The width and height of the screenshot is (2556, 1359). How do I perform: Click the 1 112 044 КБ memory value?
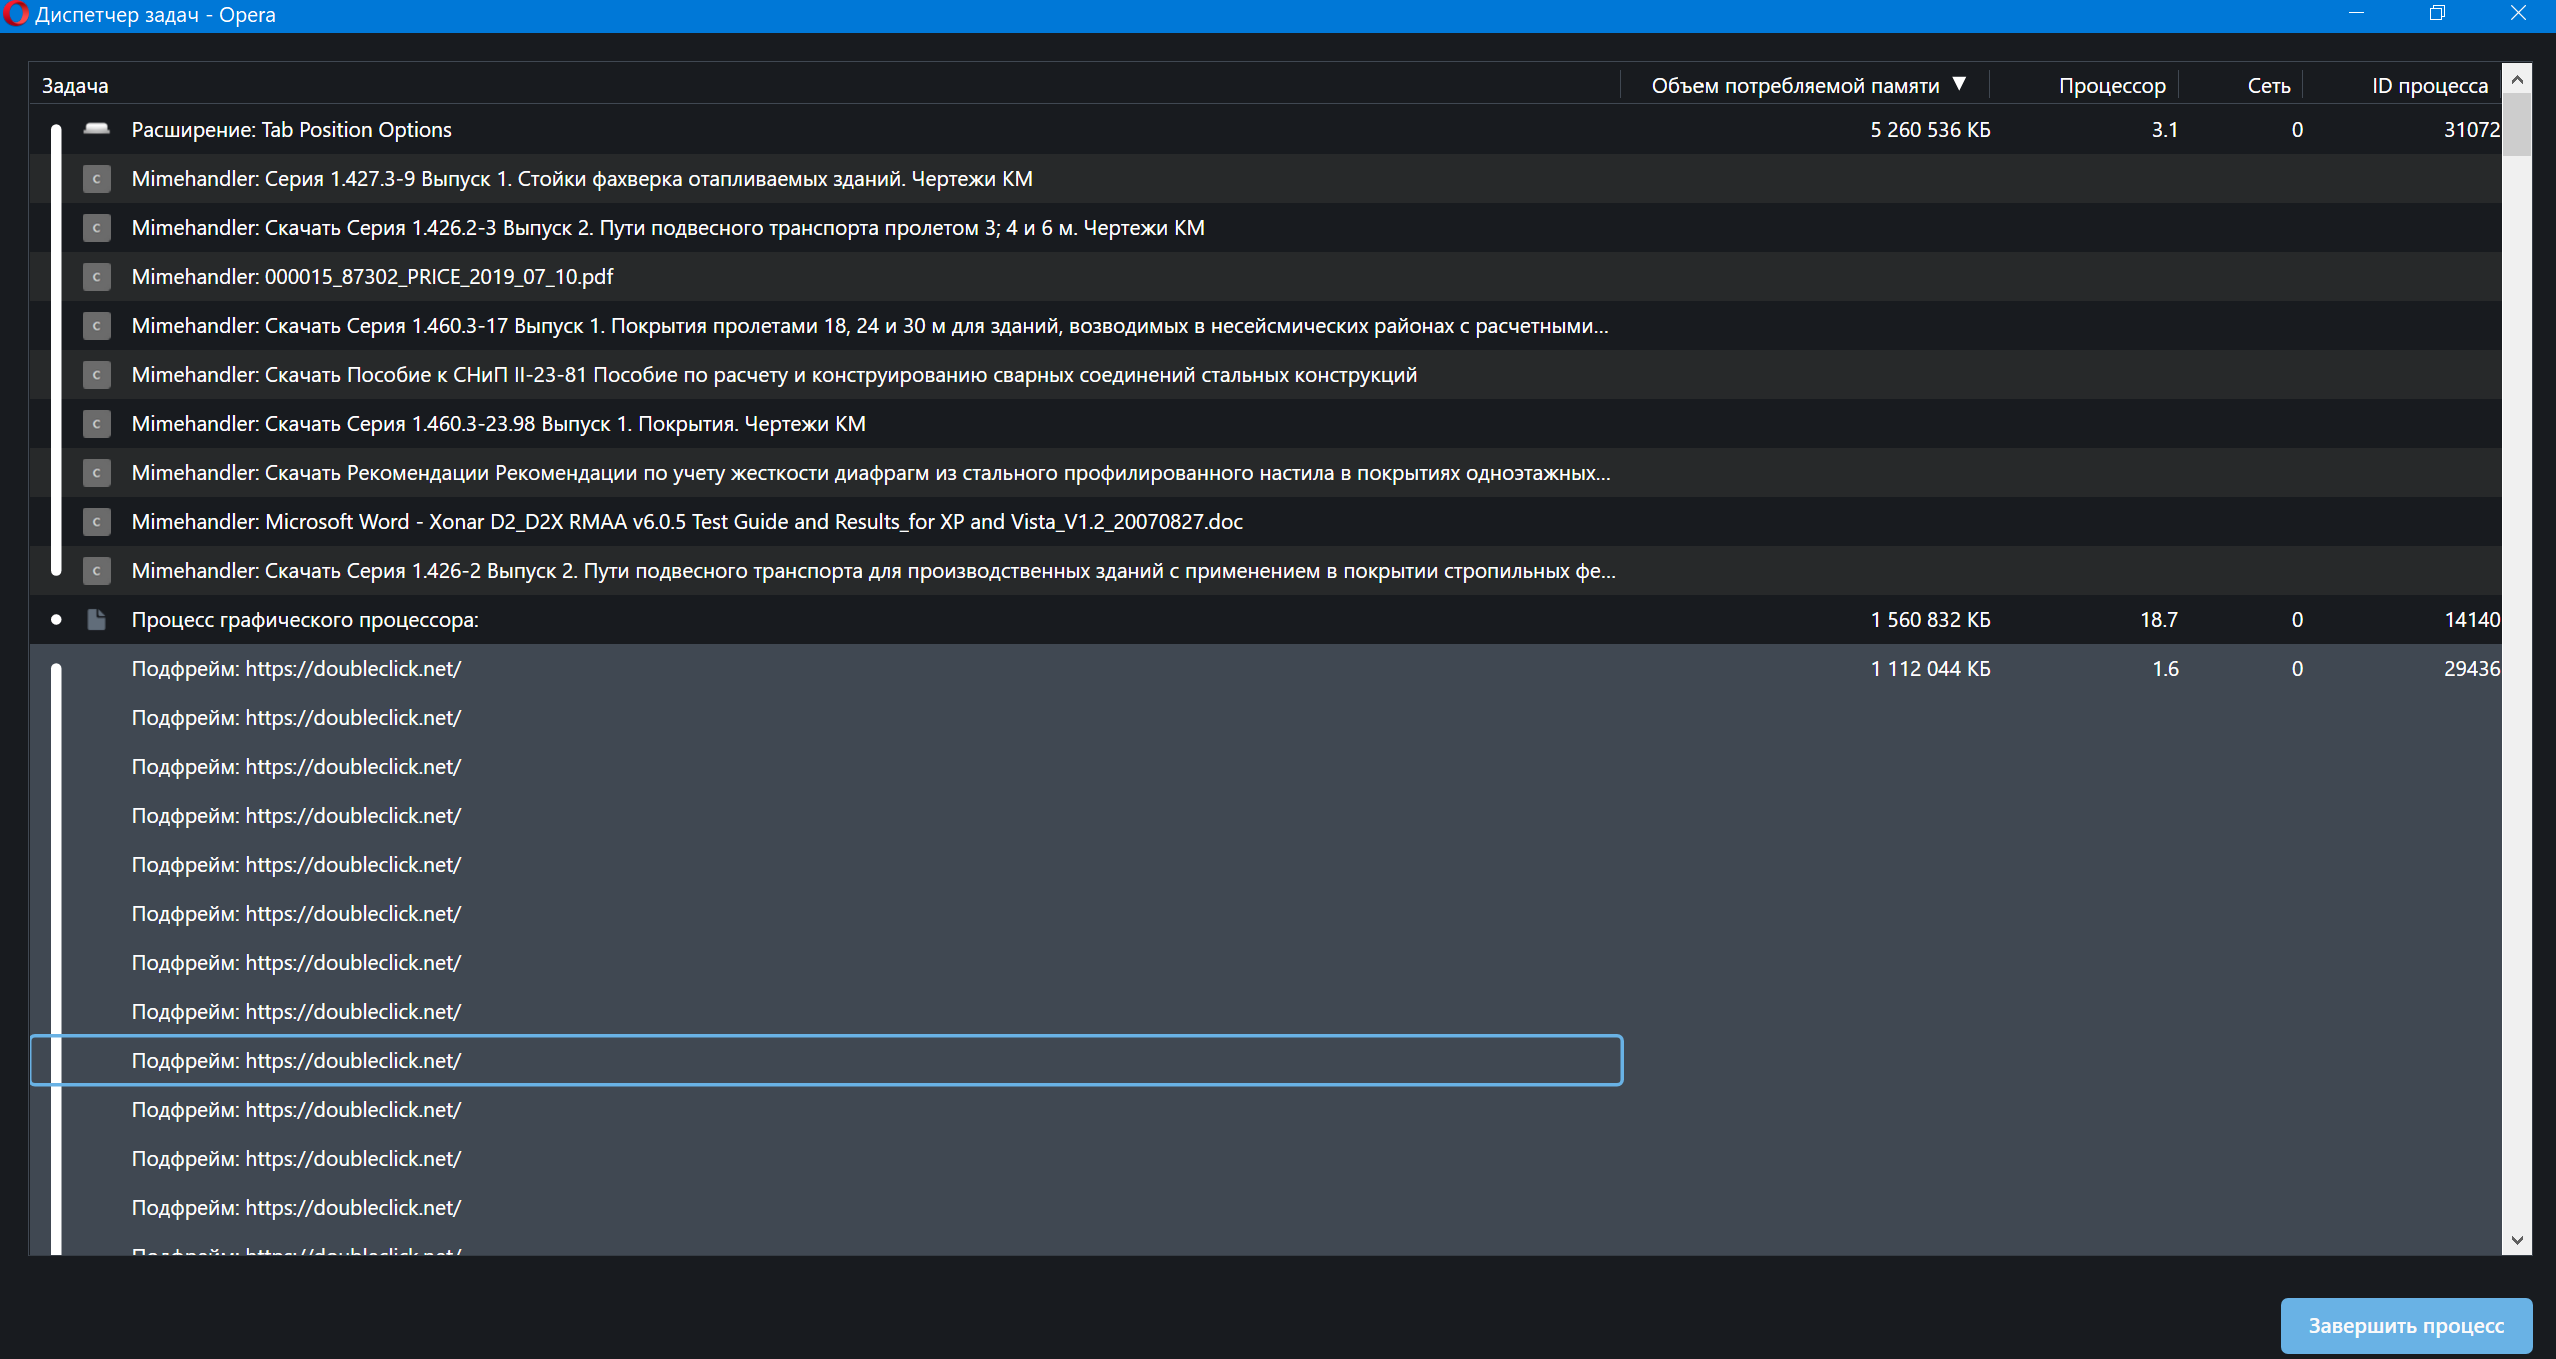coord(1930,669)
